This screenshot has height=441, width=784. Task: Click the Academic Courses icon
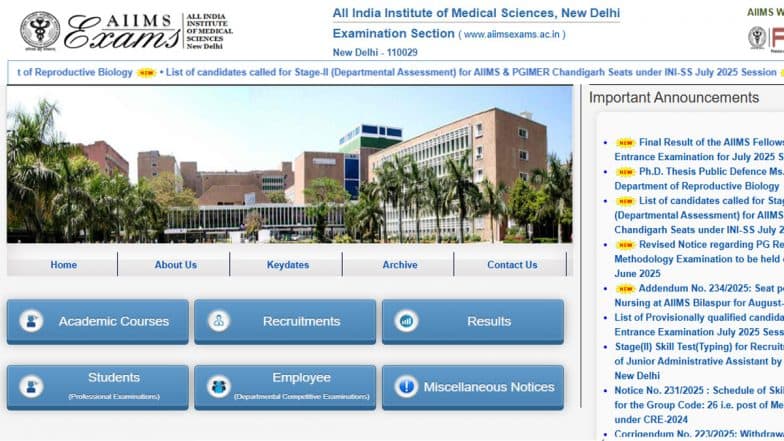[x=31, y=321]
